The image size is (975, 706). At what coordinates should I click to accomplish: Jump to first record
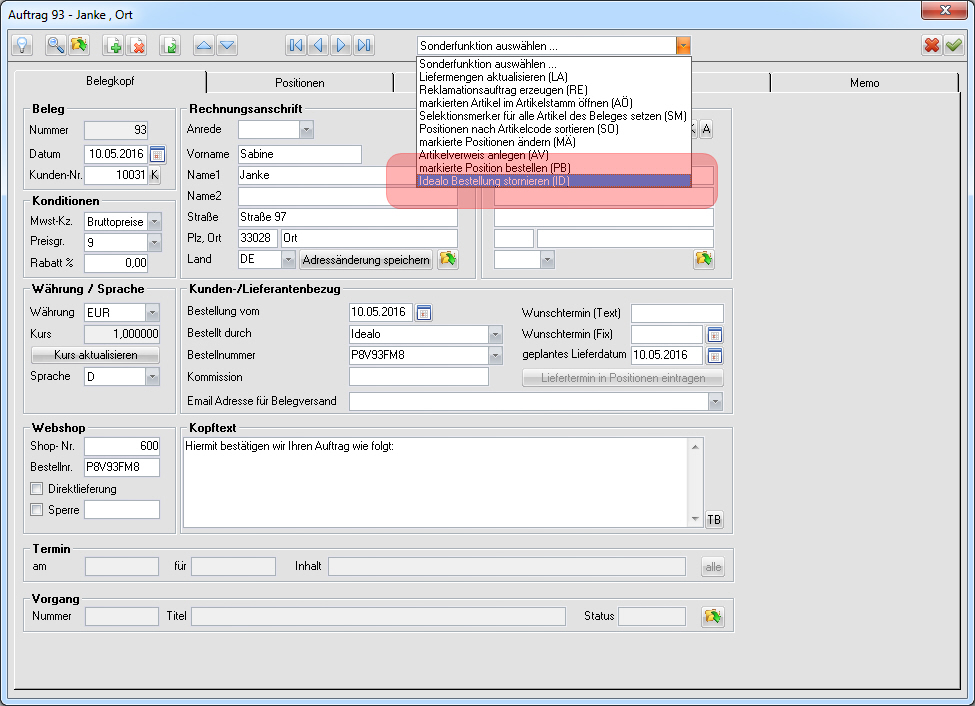tap(296, 45)
